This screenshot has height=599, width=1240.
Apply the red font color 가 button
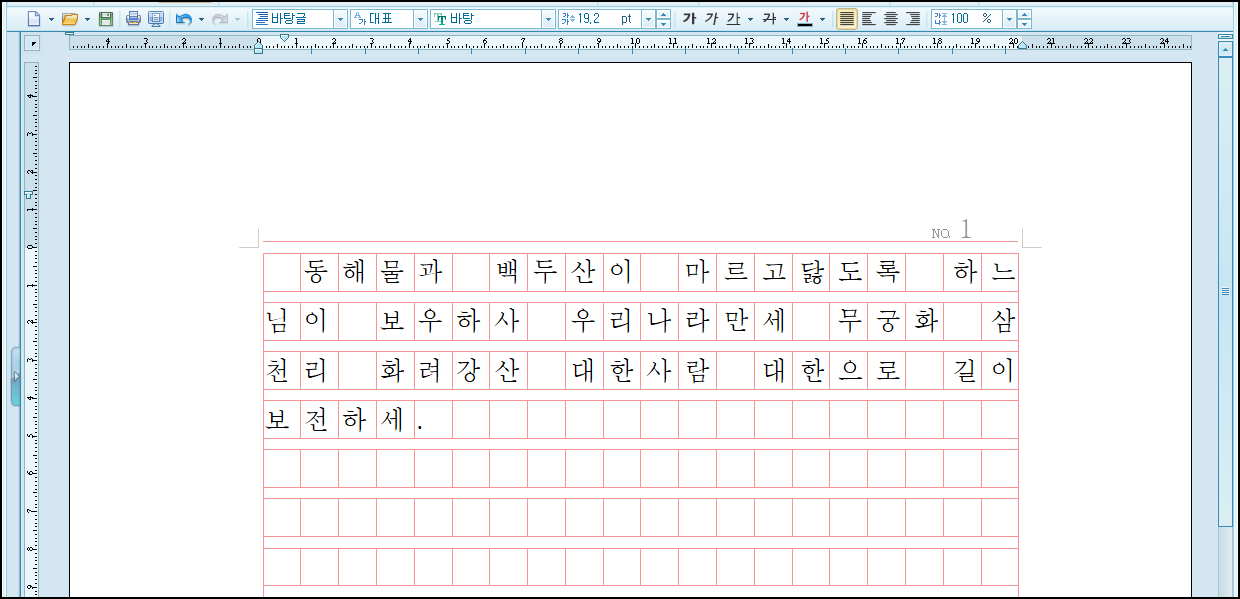tap(805, 19)
